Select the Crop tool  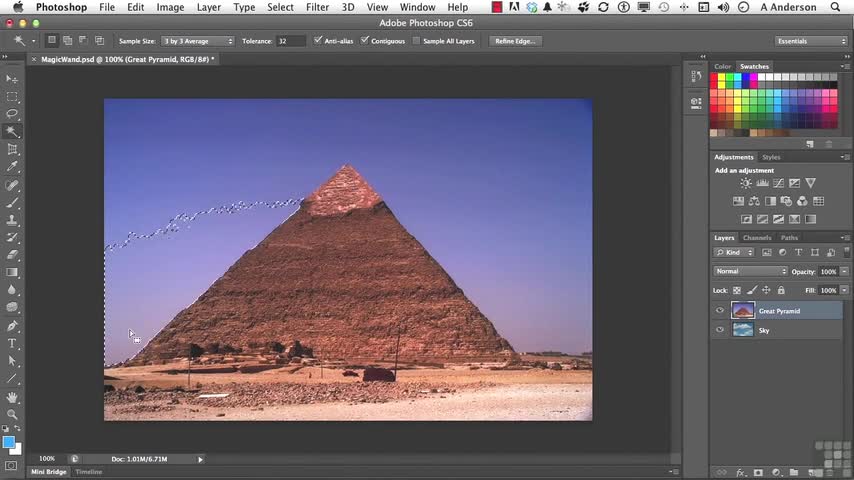pos(11,149)
